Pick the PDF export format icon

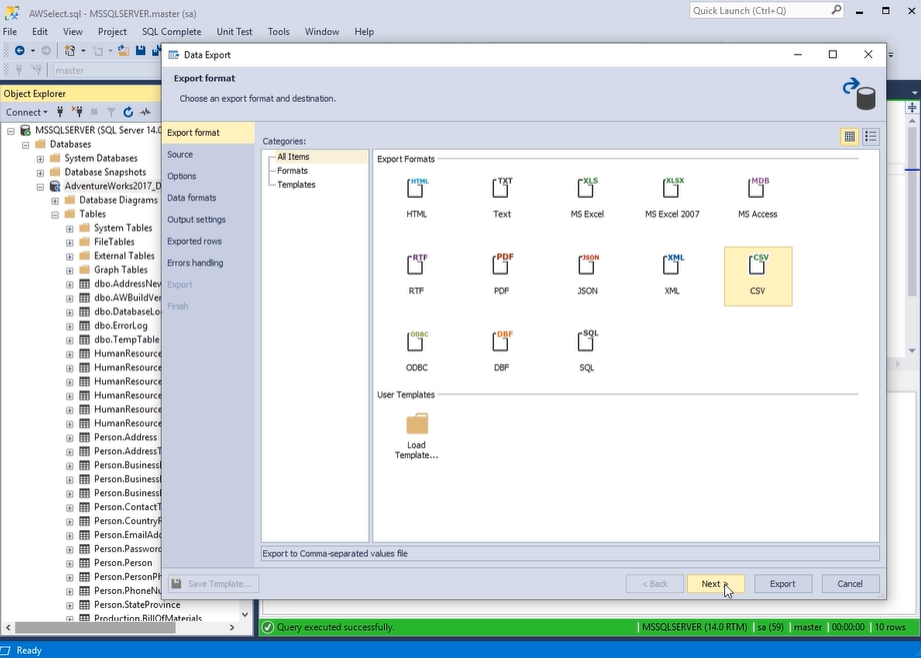pyautogui.click(x=502, y=266)
